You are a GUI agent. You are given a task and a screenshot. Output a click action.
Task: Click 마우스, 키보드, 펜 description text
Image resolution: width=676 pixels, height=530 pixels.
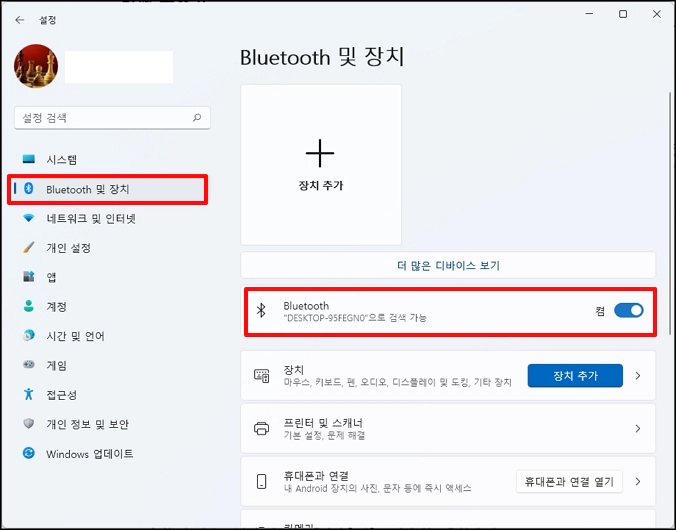(x=397, y=383)
